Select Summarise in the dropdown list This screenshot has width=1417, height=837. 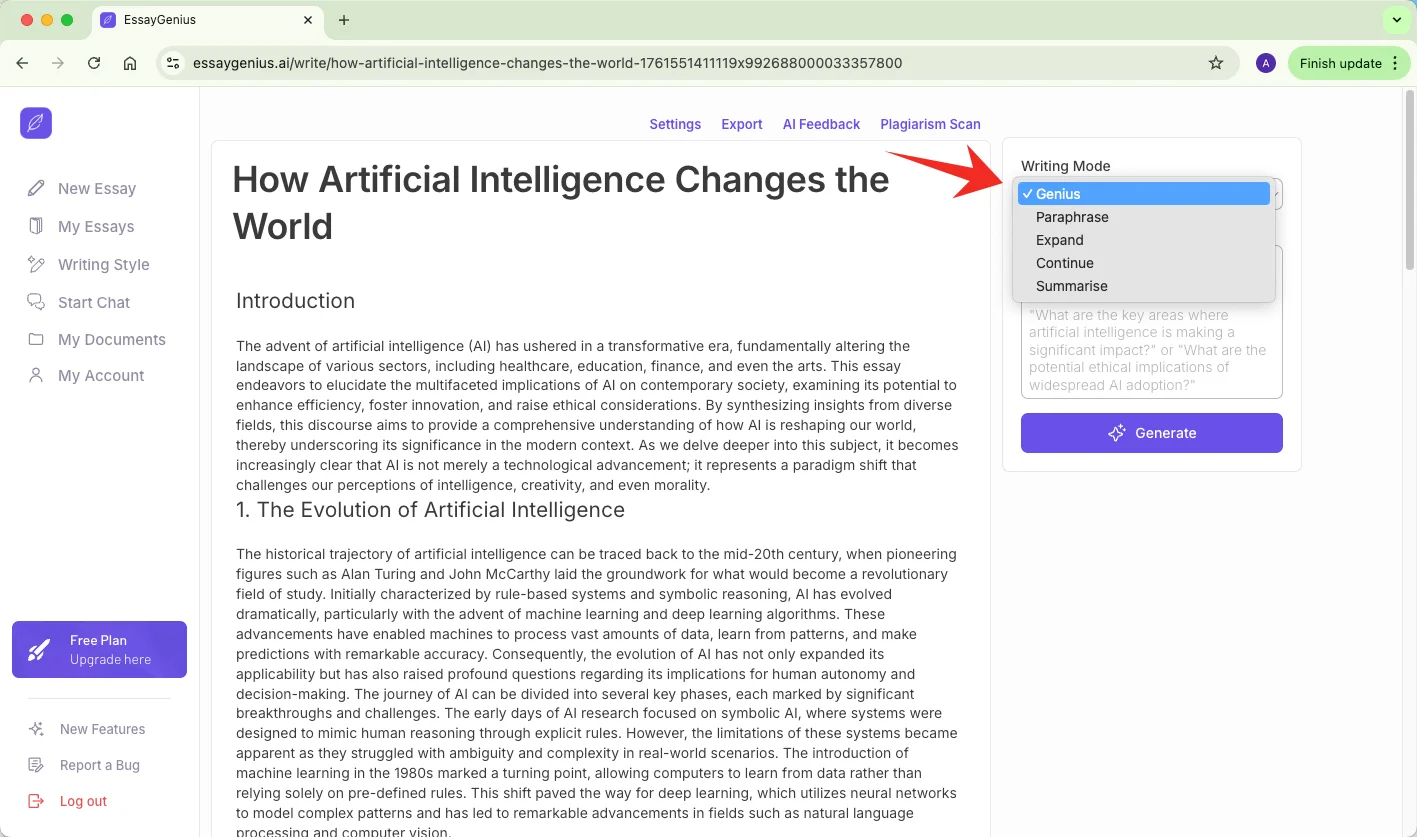[1072, 286]
